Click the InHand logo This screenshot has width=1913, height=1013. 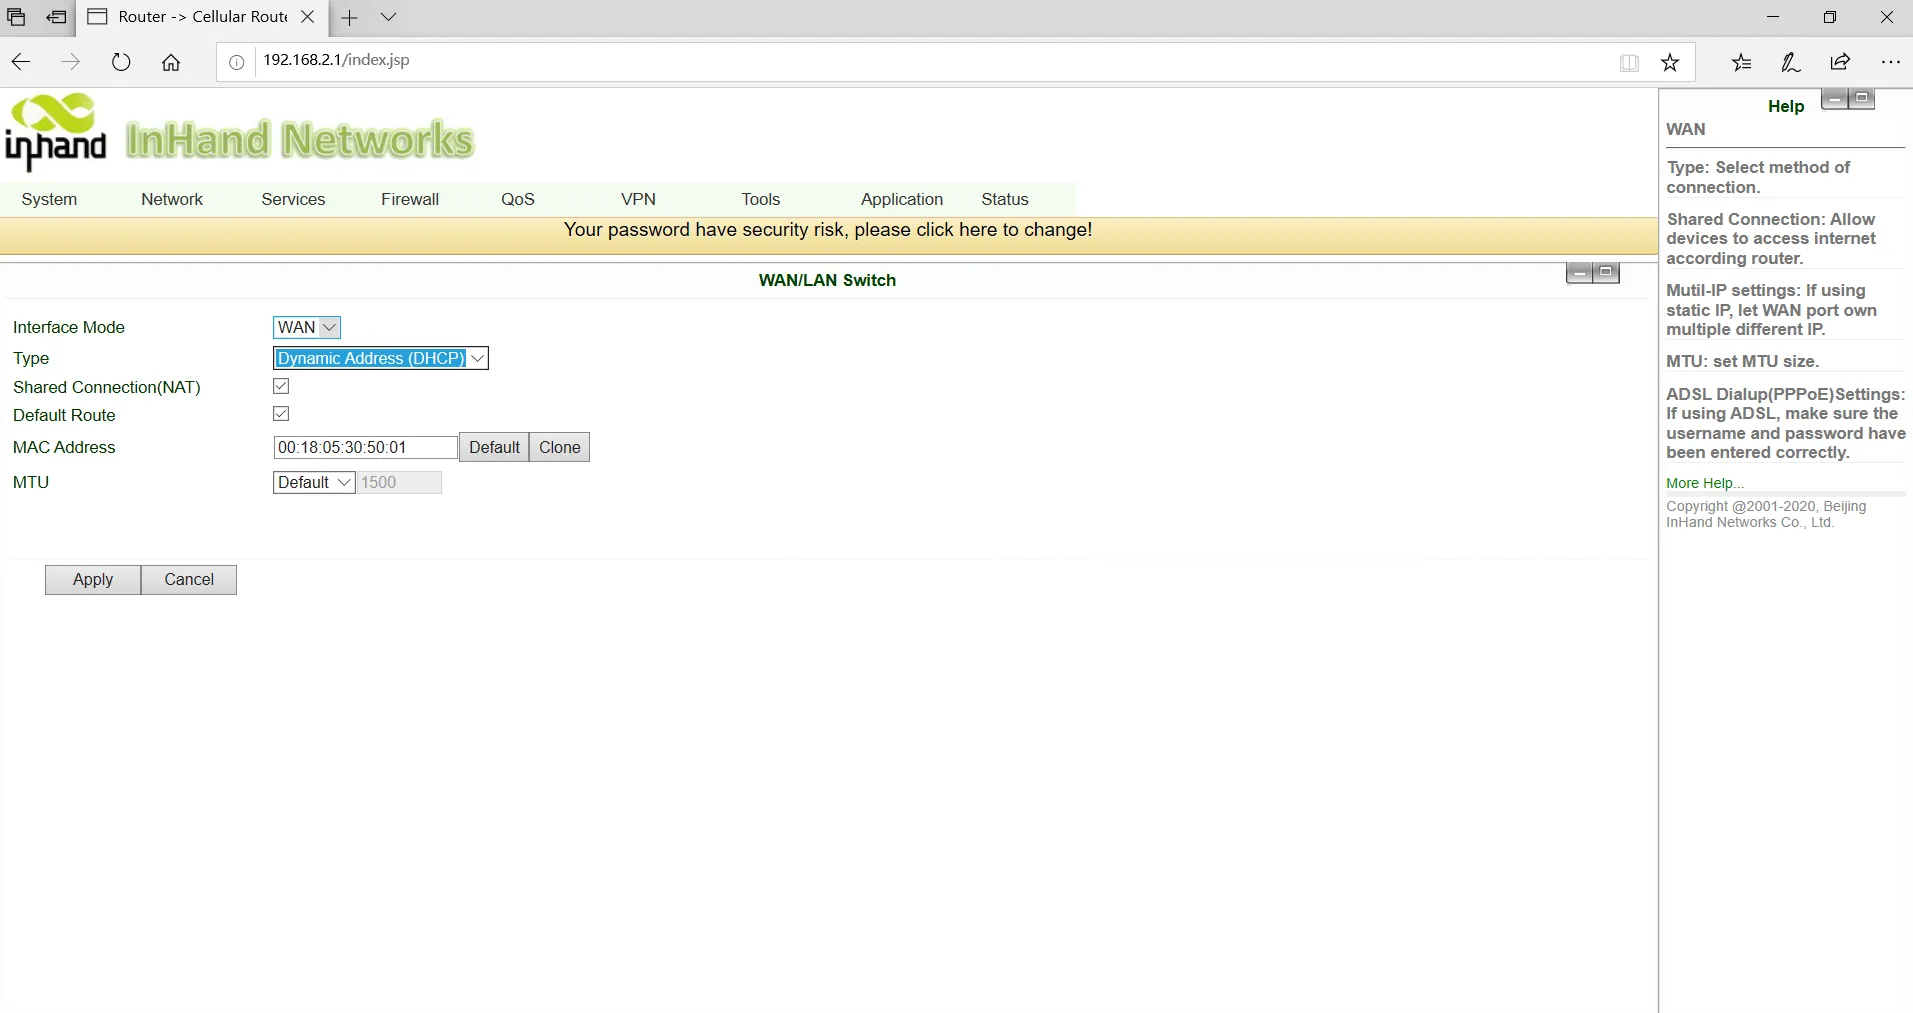coord(56,132)
